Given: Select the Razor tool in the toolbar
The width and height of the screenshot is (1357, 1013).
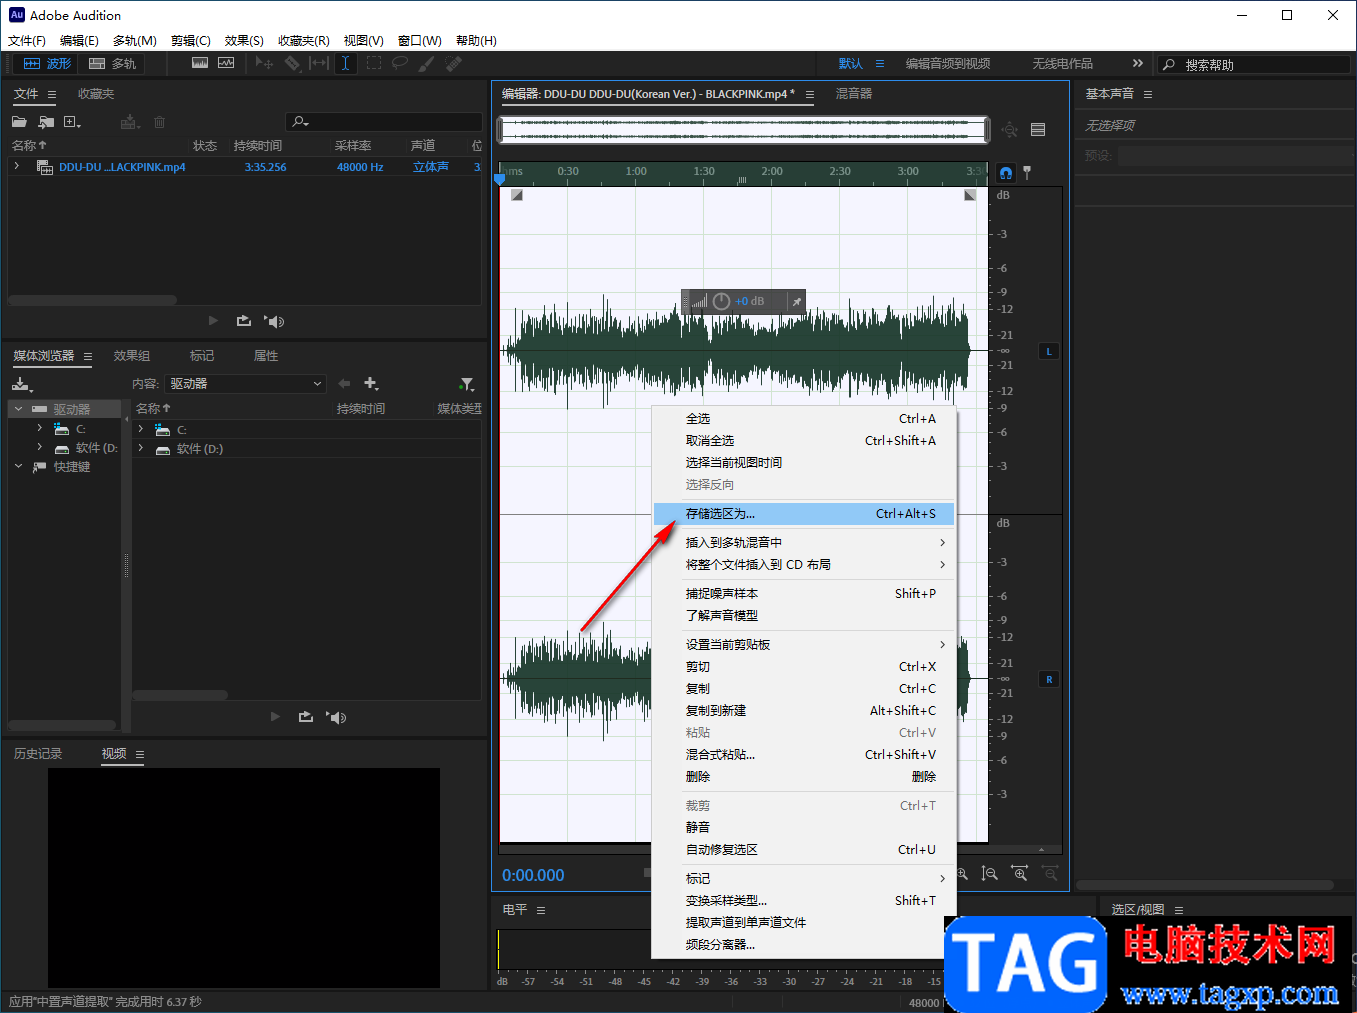Looking at the screenshot, I should (x=292, y=63).
